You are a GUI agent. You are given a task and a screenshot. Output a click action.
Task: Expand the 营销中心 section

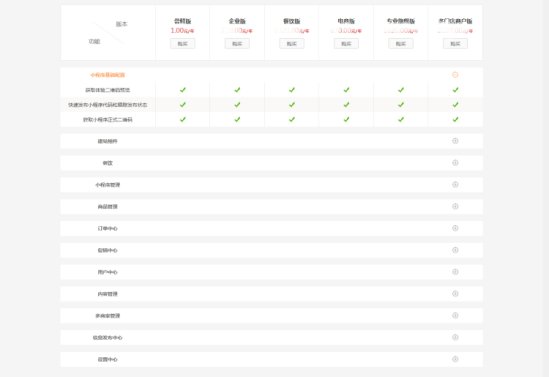(x=455, y=250)
